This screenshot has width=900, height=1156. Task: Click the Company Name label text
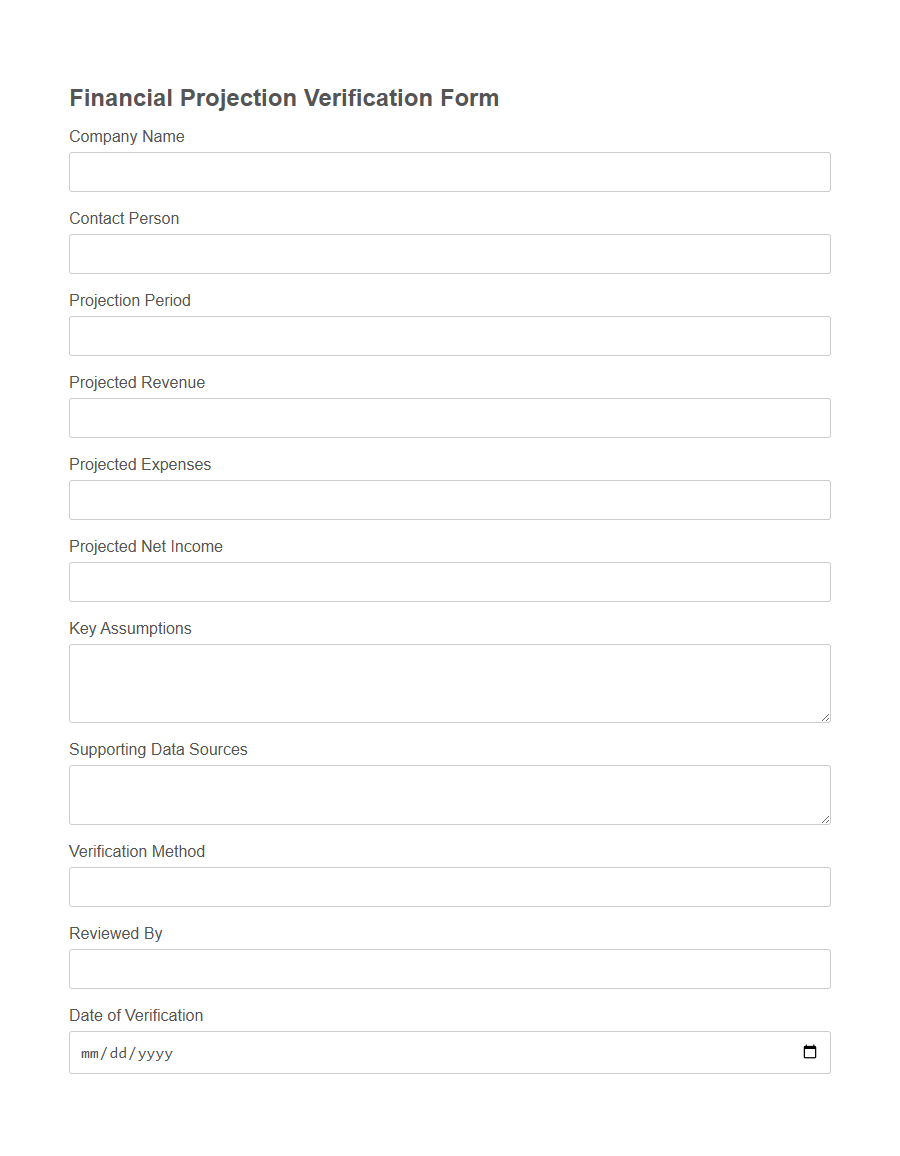(x=126, y=136)
